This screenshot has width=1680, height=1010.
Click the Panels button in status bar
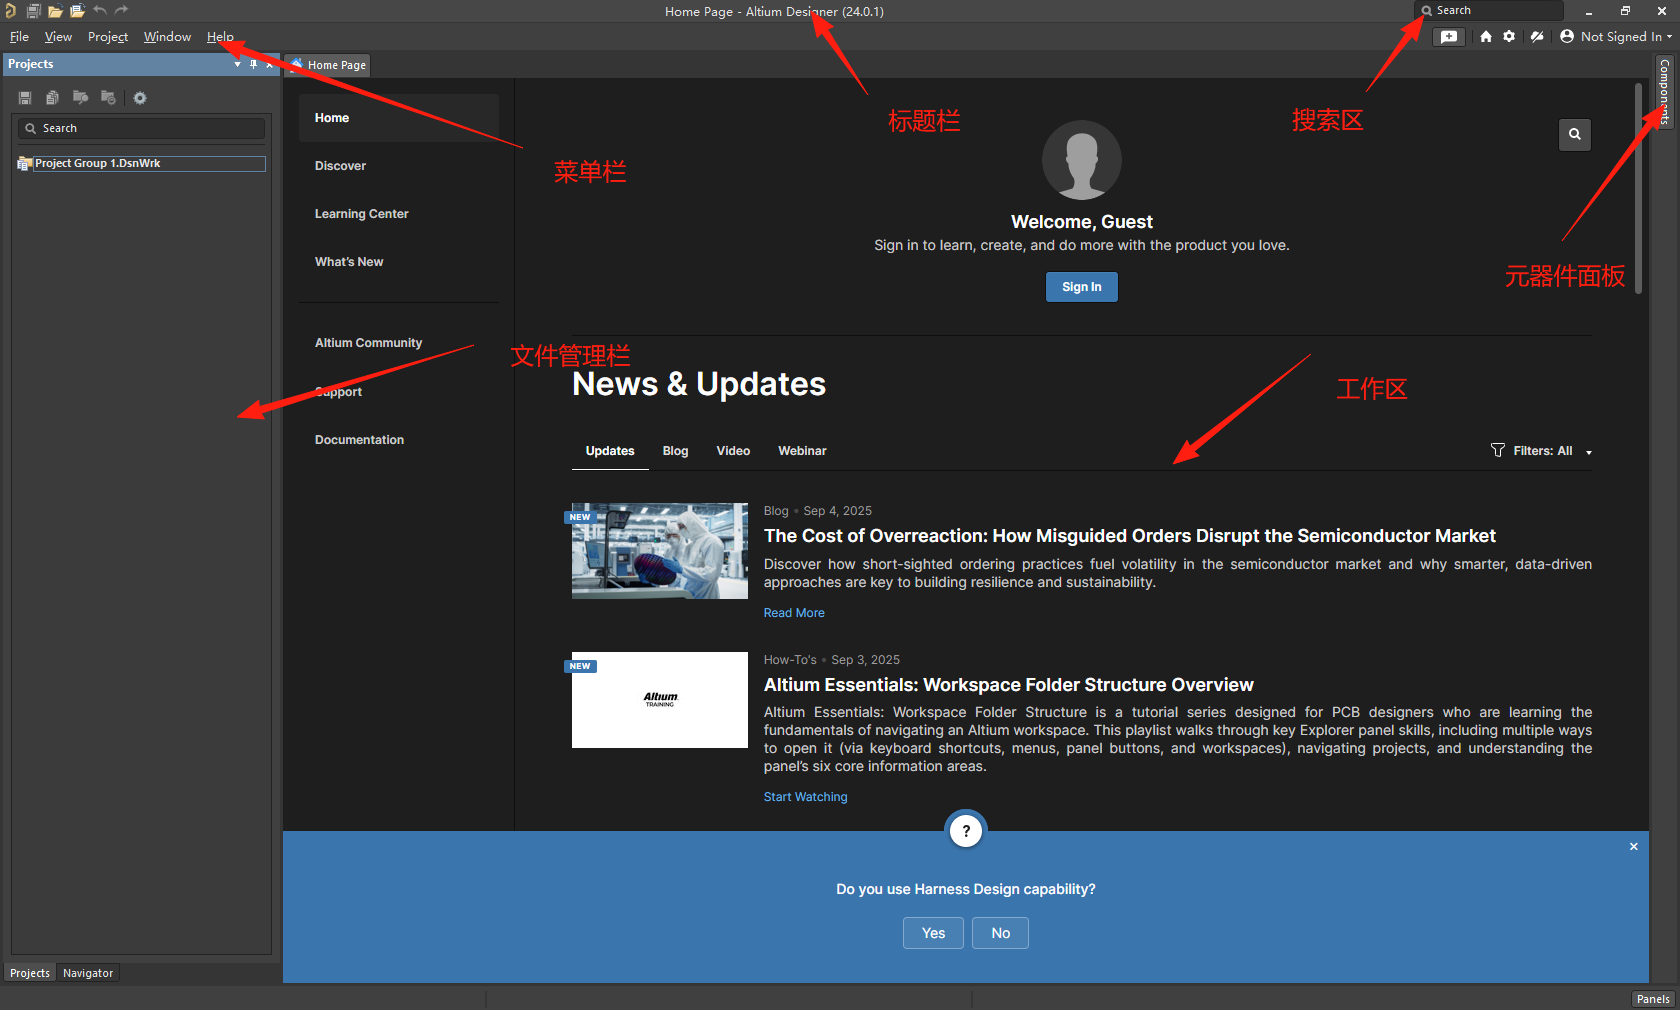coord(1653,999)
